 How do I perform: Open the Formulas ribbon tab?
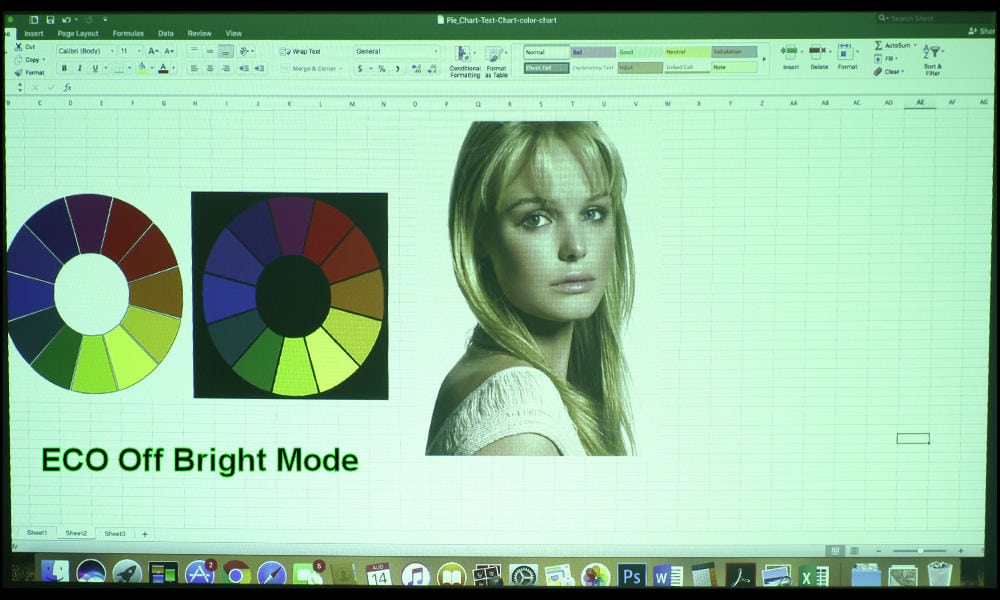[x=128, y=33]
